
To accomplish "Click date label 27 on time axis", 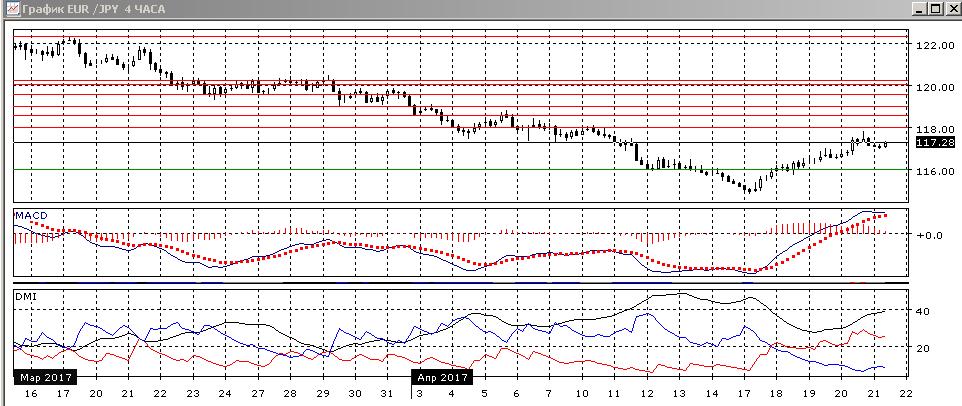I will coord(258,393).
